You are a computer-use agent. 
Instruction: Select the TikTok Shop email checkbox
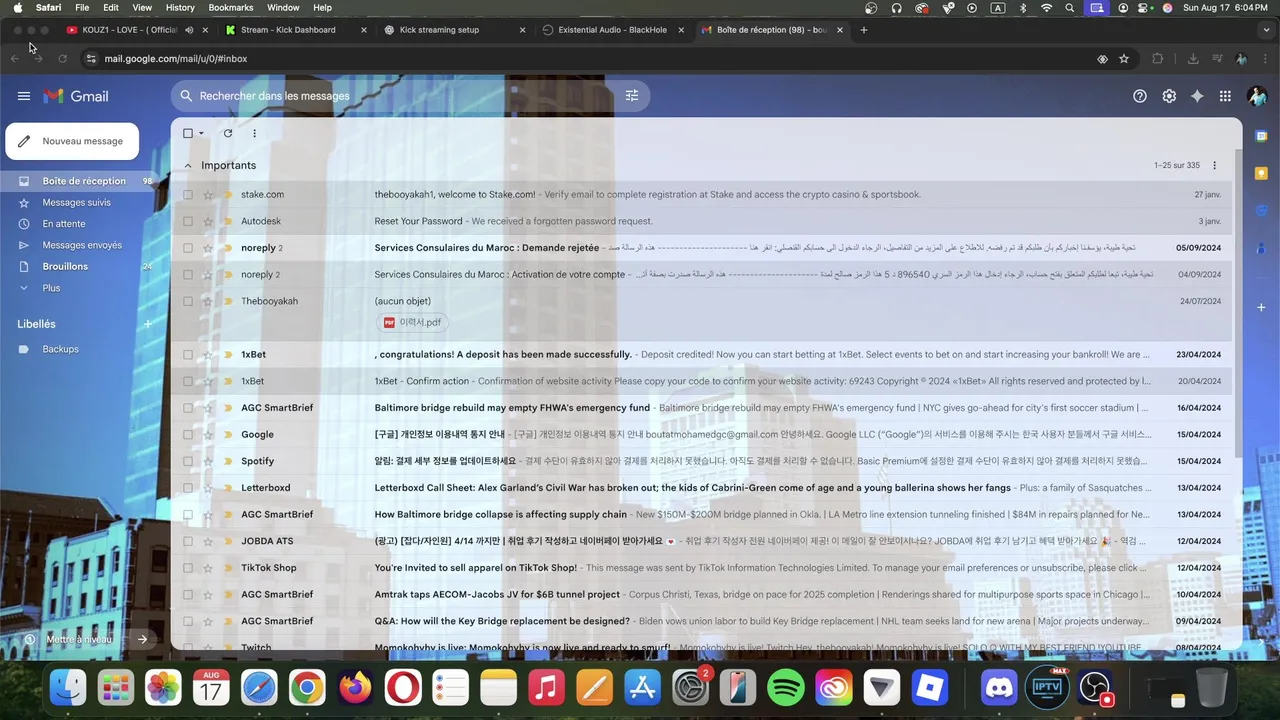(188, 568)
